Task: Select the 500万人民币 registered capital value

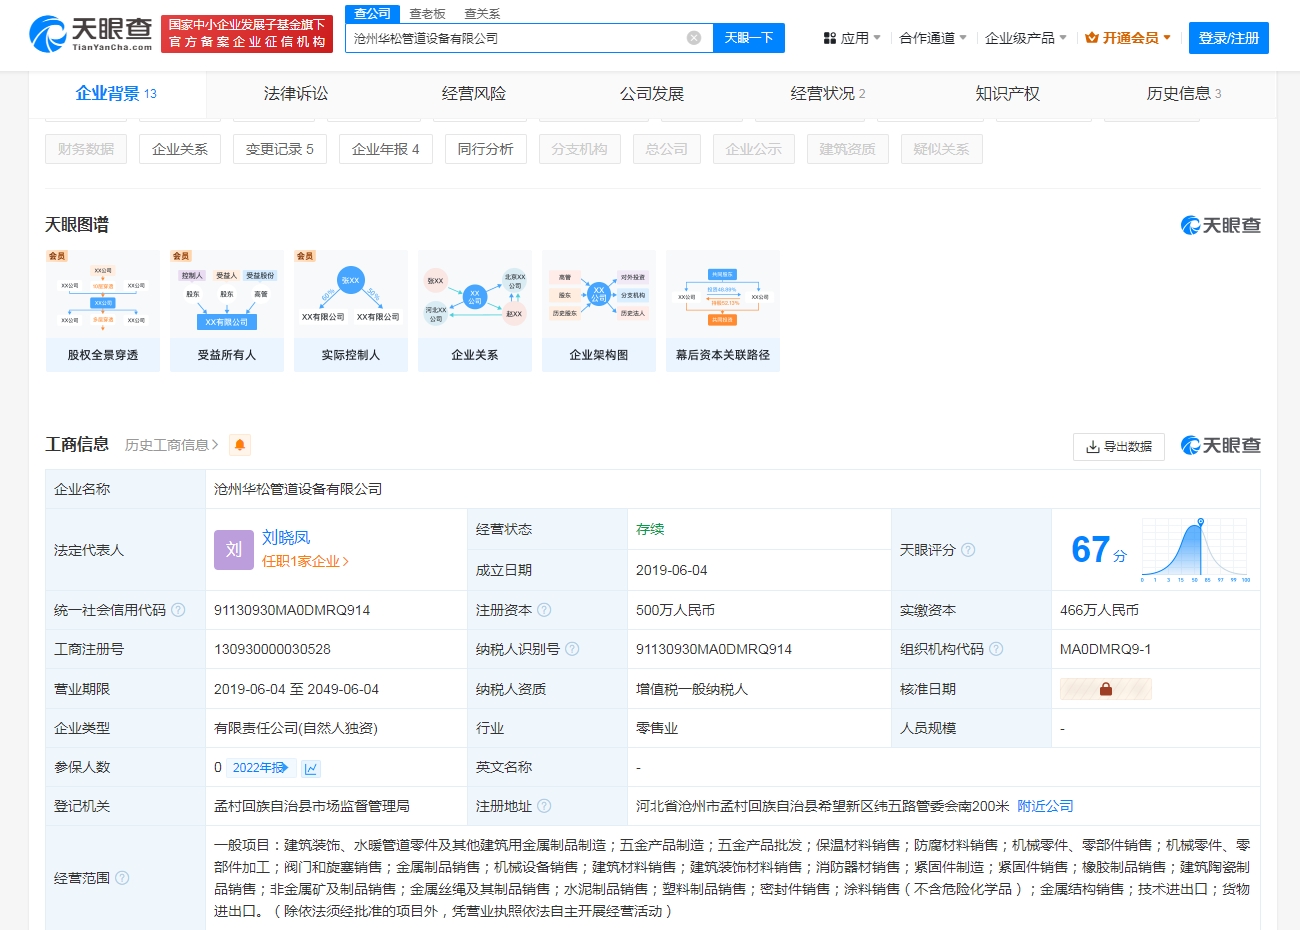Action: [x=675, y=610]
